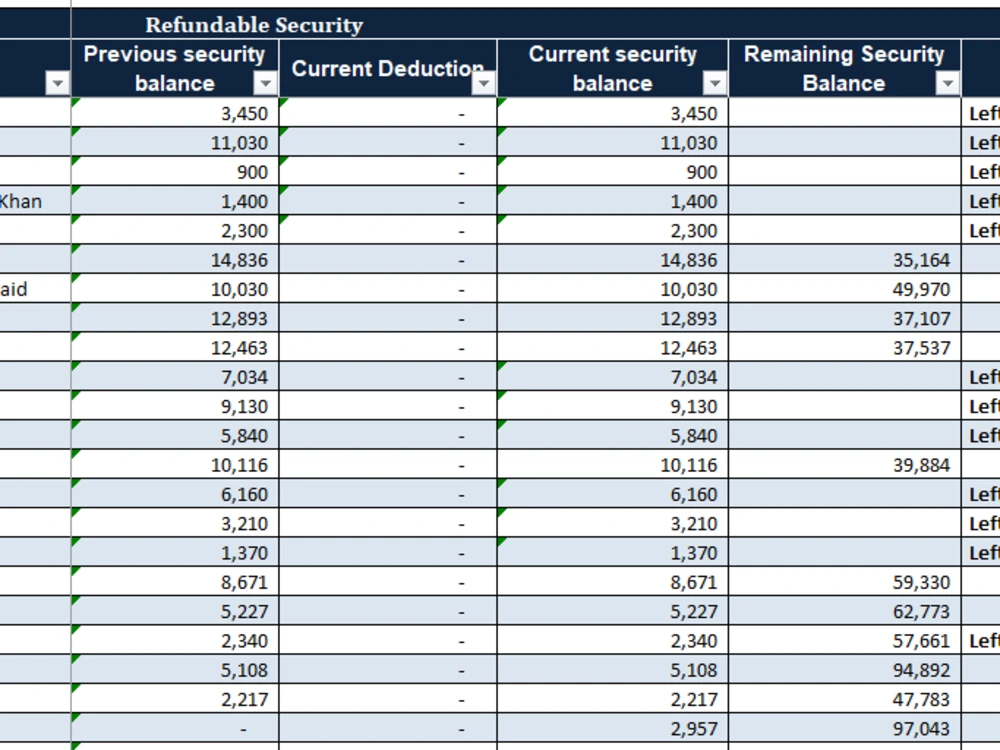Viewport: 1000px width, 750px height.
Task: Select the Remaining Security Balance header text
Action: click(844, 68)
